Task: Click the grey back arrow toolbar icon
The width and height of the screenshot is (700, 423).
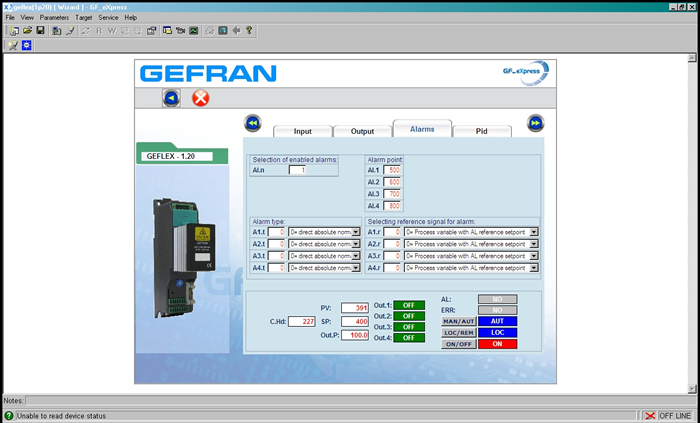Action: coord(236,31)
